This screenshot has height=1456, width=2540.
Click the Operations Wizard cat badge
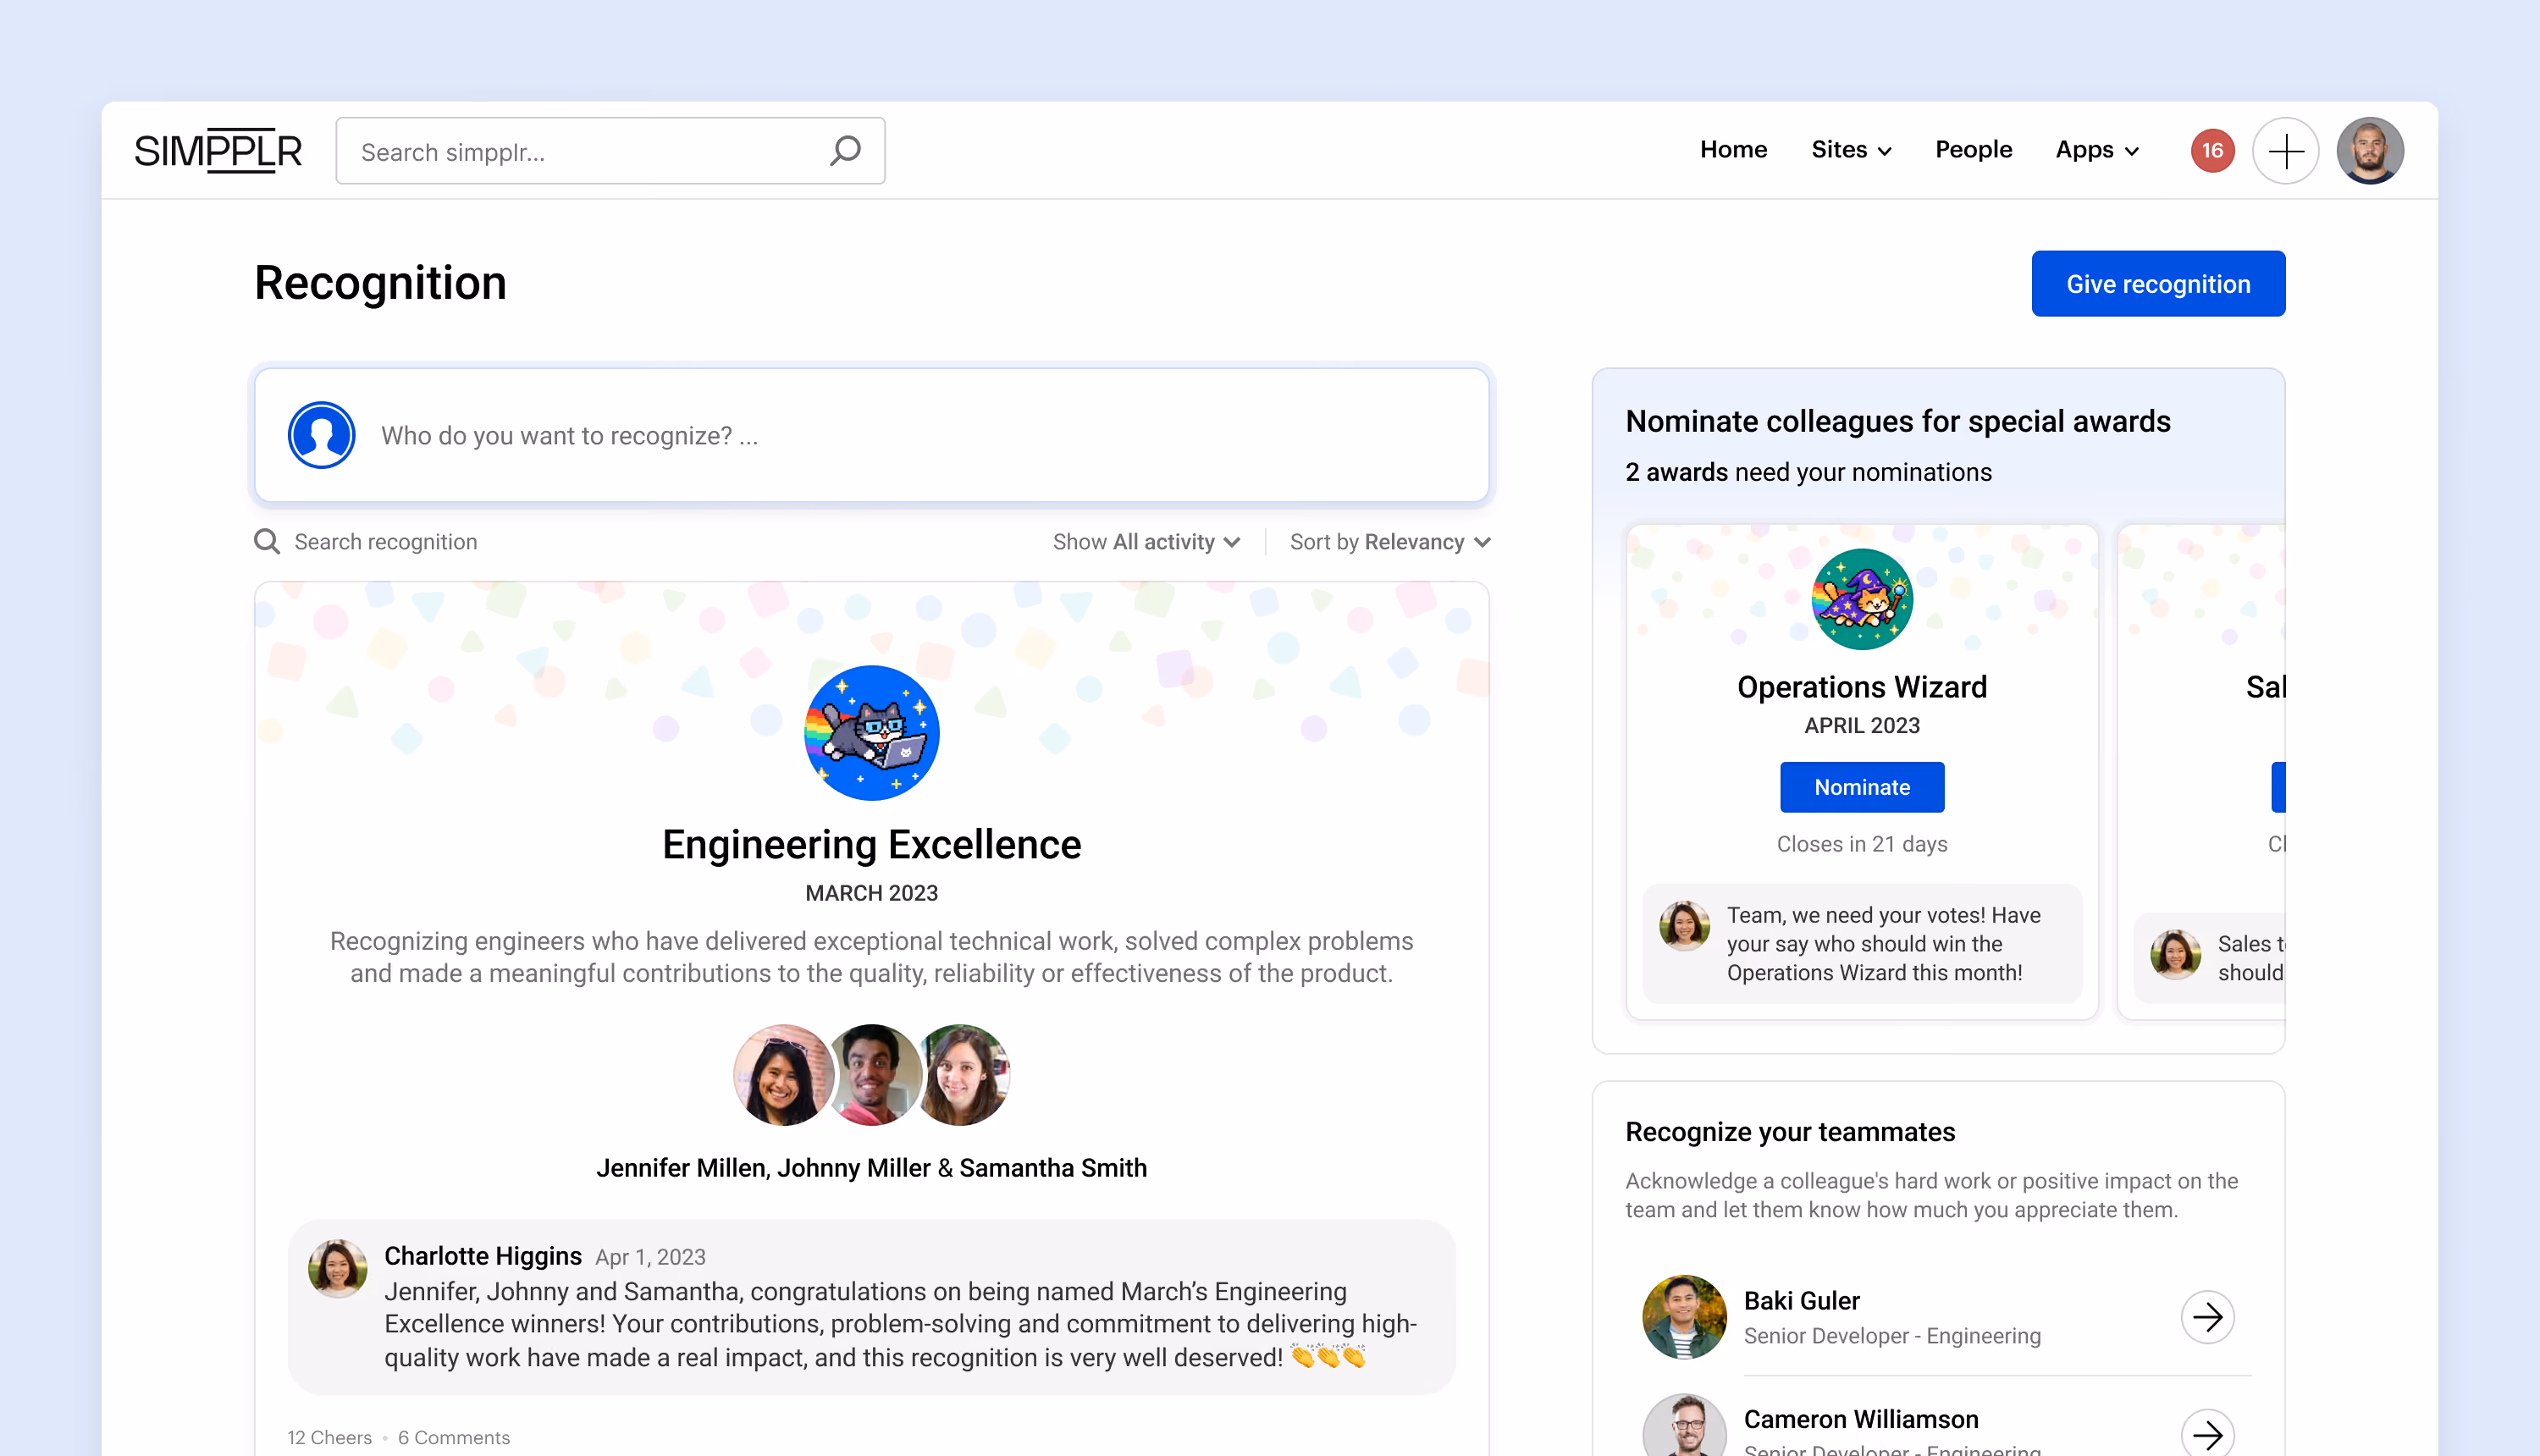[x=1862, y=599]
